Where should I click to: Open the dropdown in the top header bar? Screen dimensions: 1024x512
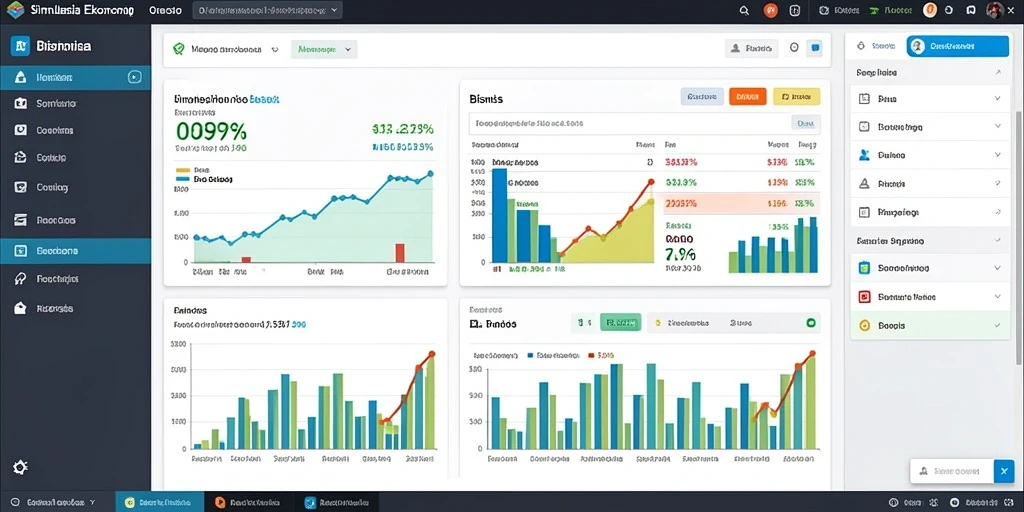pyautogui.click(x=268, y=10)
